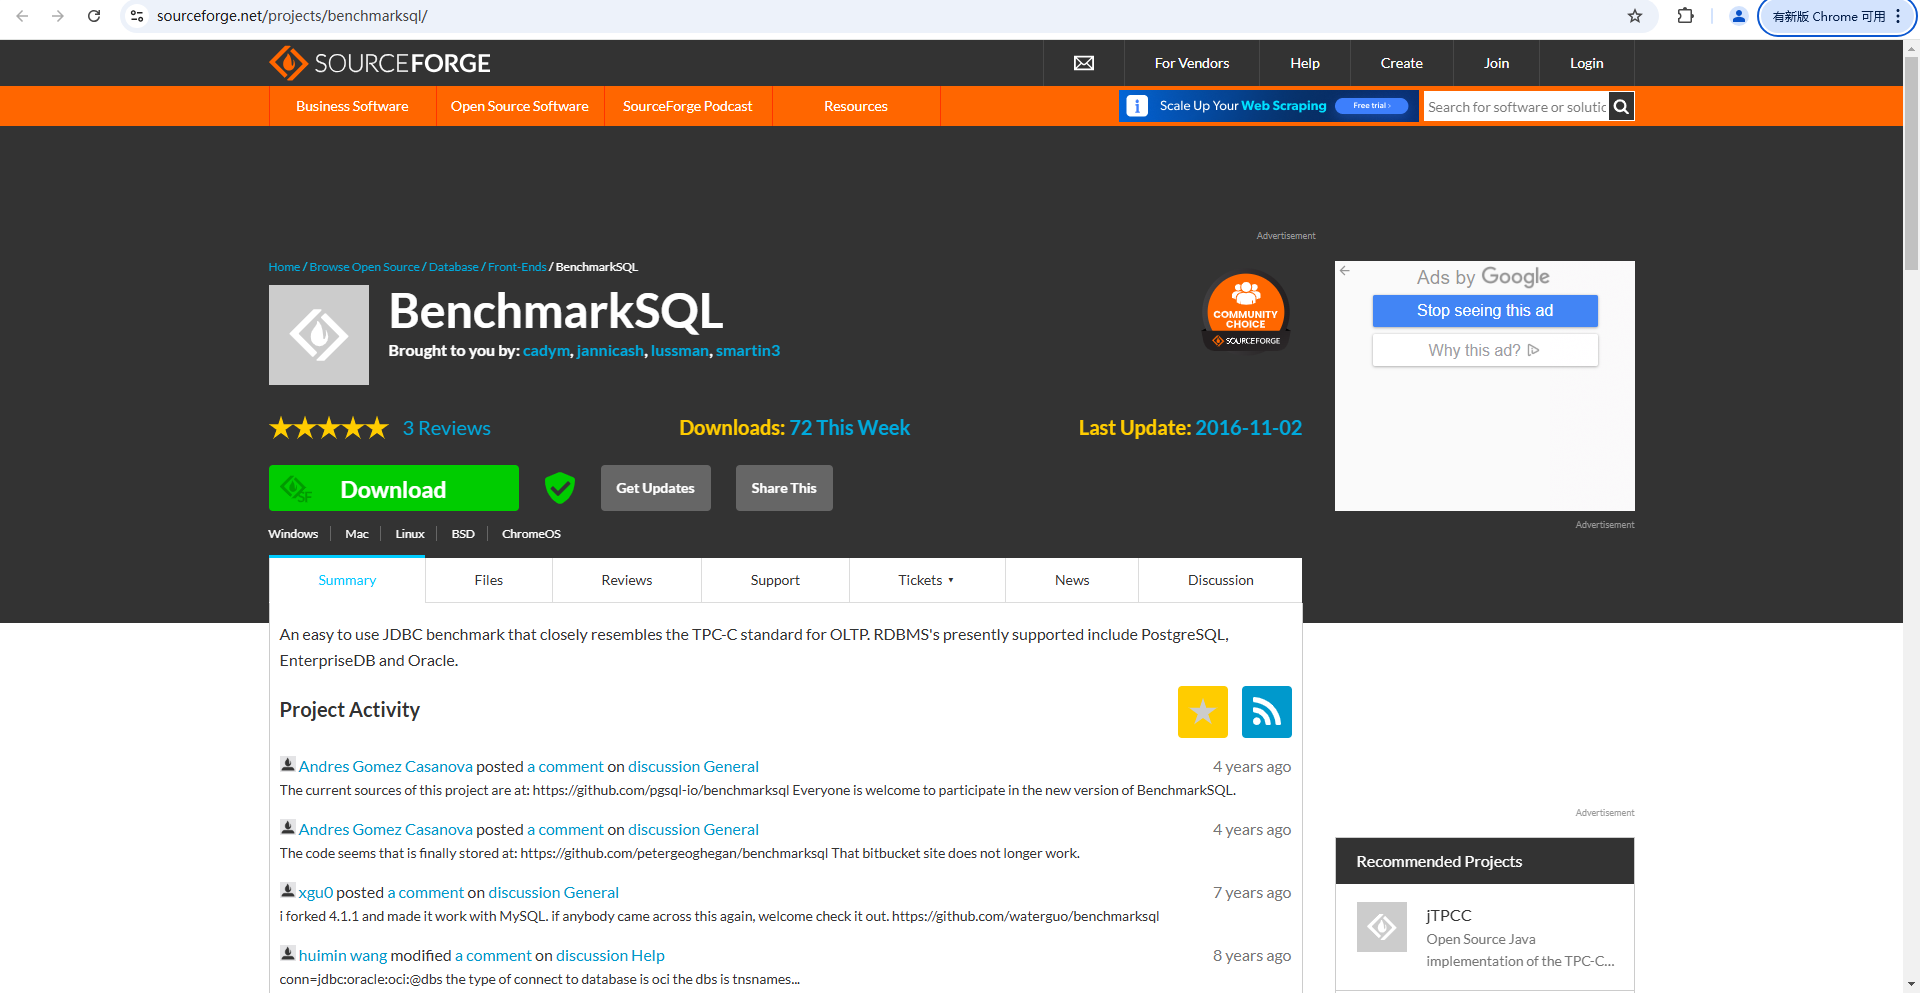Click the huimin wang user link
1920x993 pixels.
343,955
